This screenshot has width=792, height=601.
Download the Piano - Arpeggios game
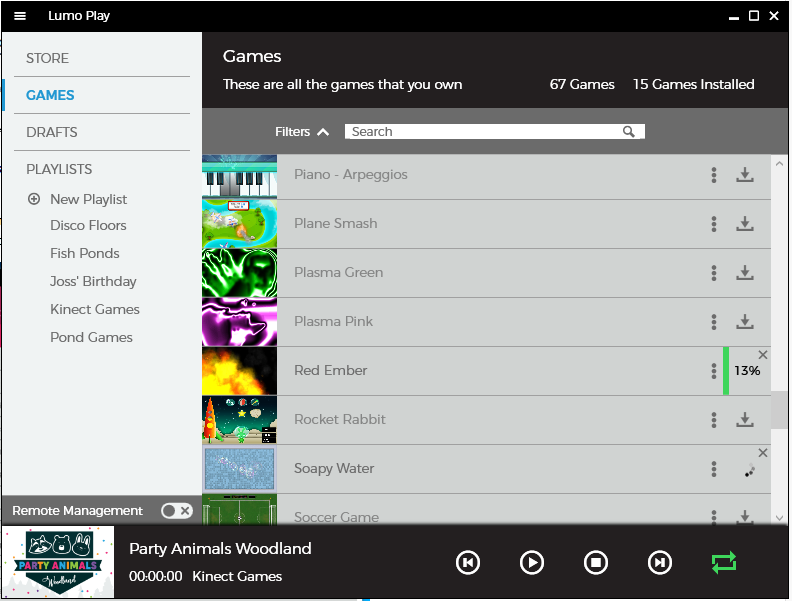click(x=745, y=175)
